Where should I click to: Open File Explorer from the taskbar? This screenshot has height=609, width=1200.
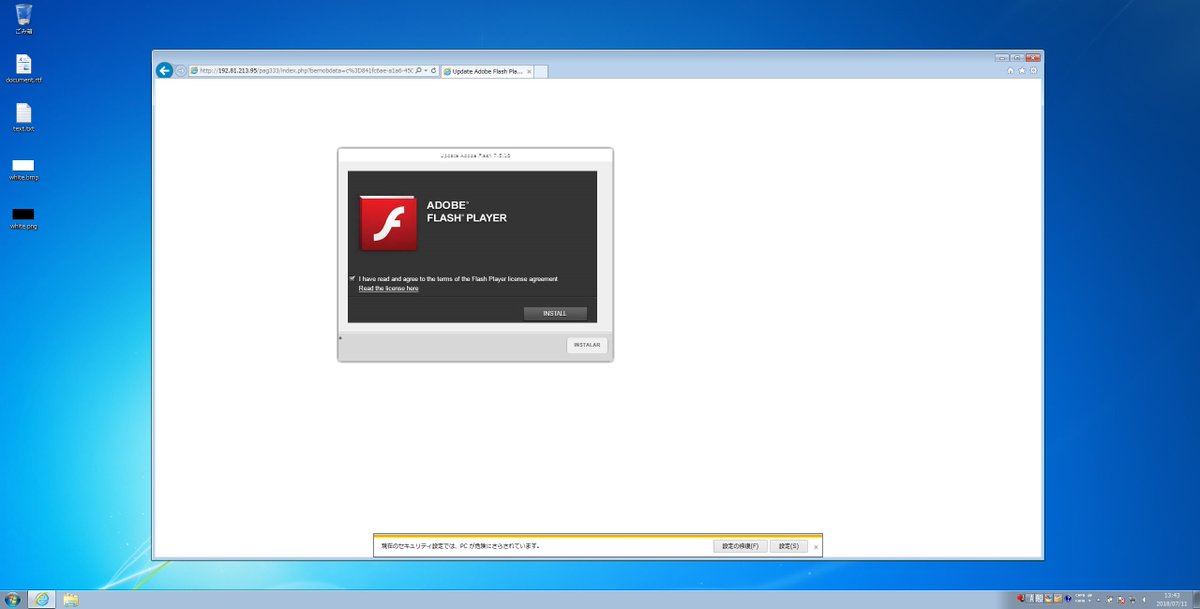click(71, 599)
